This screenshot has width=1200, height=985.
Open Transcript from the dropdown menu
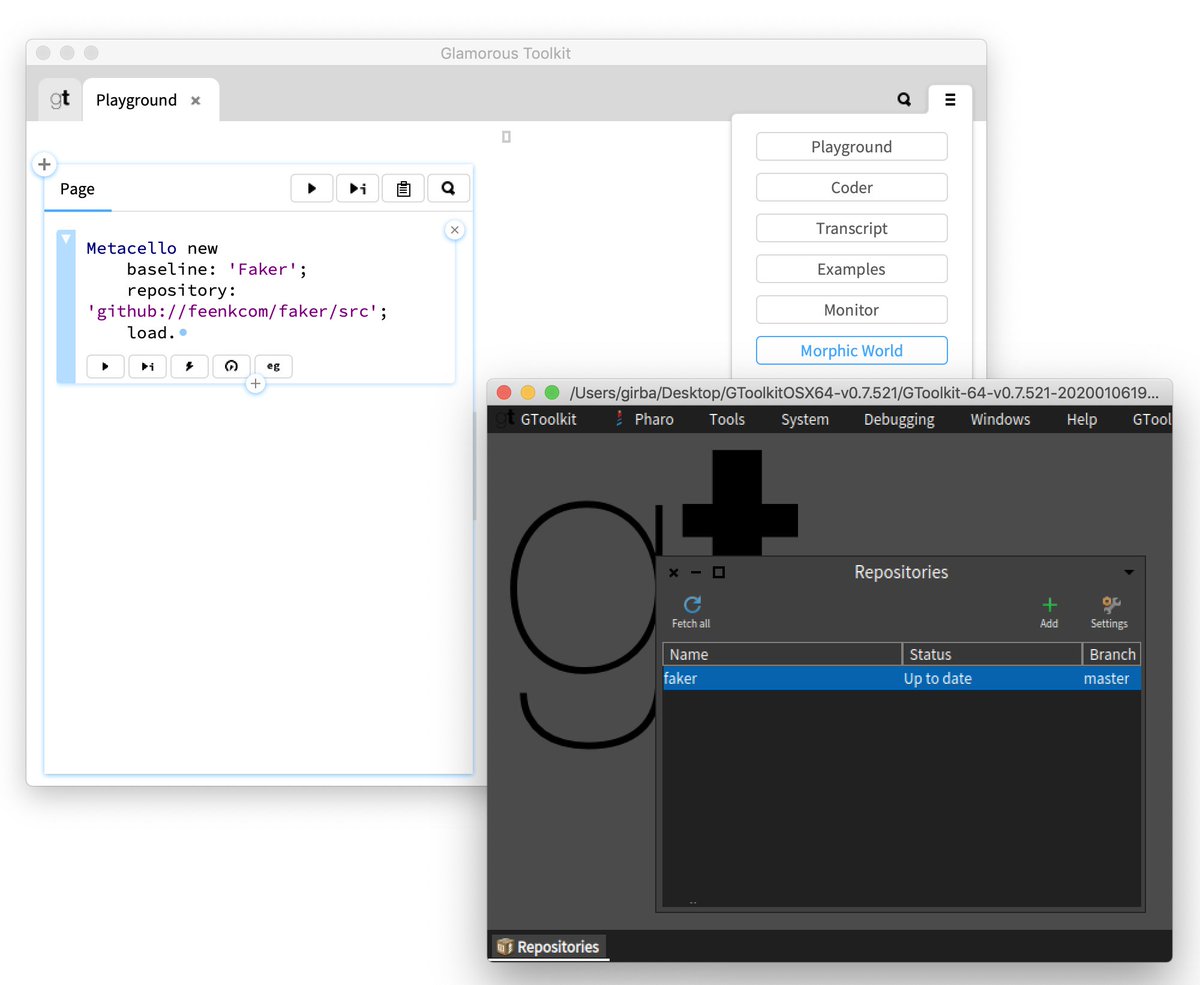(851, 228)
